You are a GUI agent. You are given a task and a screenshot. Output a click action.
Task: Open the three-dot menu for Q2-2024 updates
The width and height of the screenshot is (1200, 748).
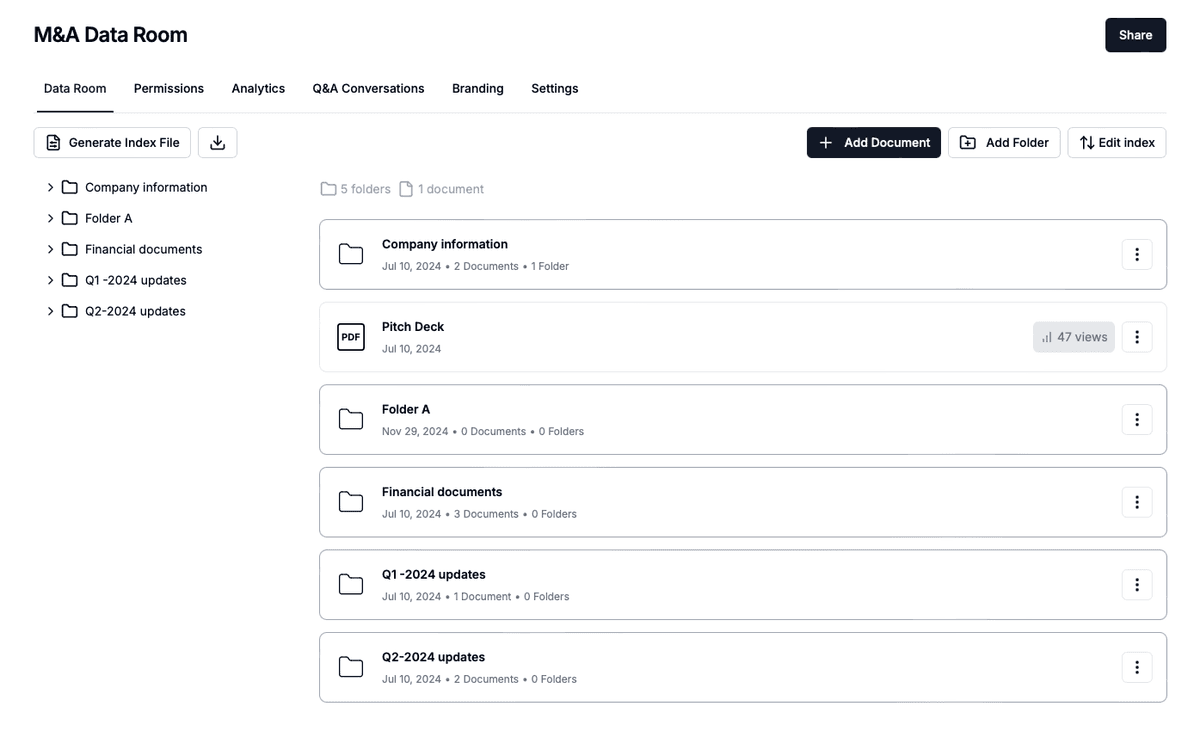[x=1136, y=667]
